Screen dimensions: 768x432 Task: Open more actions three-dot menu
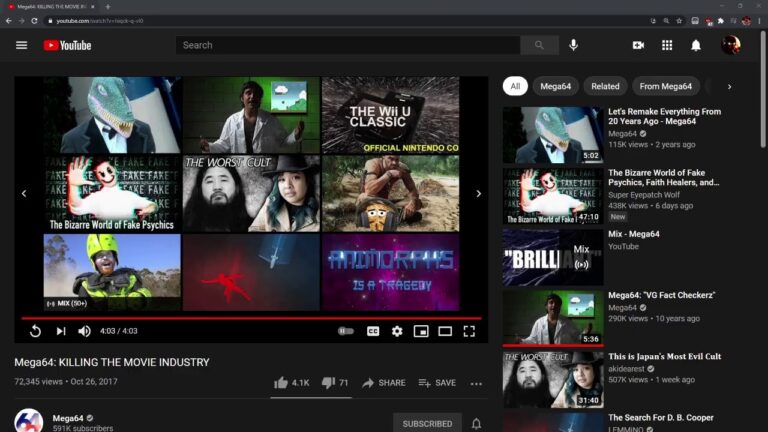(476, 384)
